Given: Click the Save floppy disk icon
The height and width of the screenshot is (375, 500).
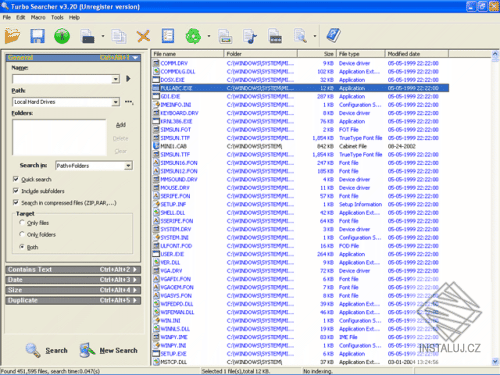Looking at the screenshot, I should [x=37, y=36].
